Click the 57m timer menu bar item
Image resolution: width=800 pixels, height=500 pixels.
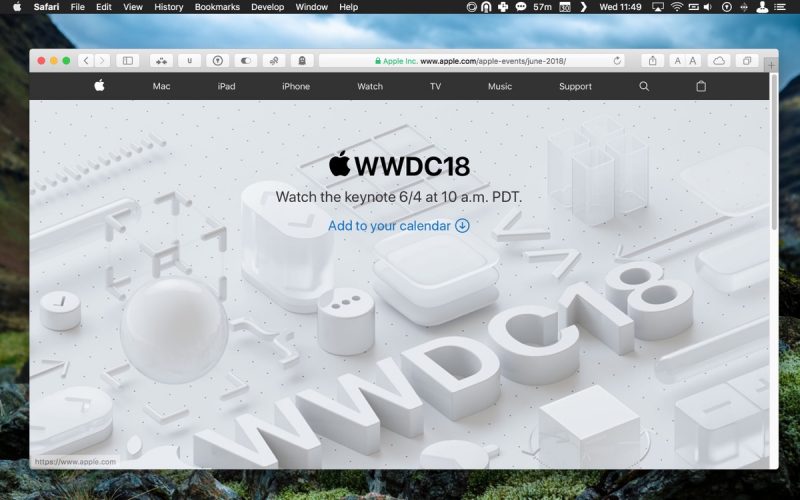coord(542,7)
